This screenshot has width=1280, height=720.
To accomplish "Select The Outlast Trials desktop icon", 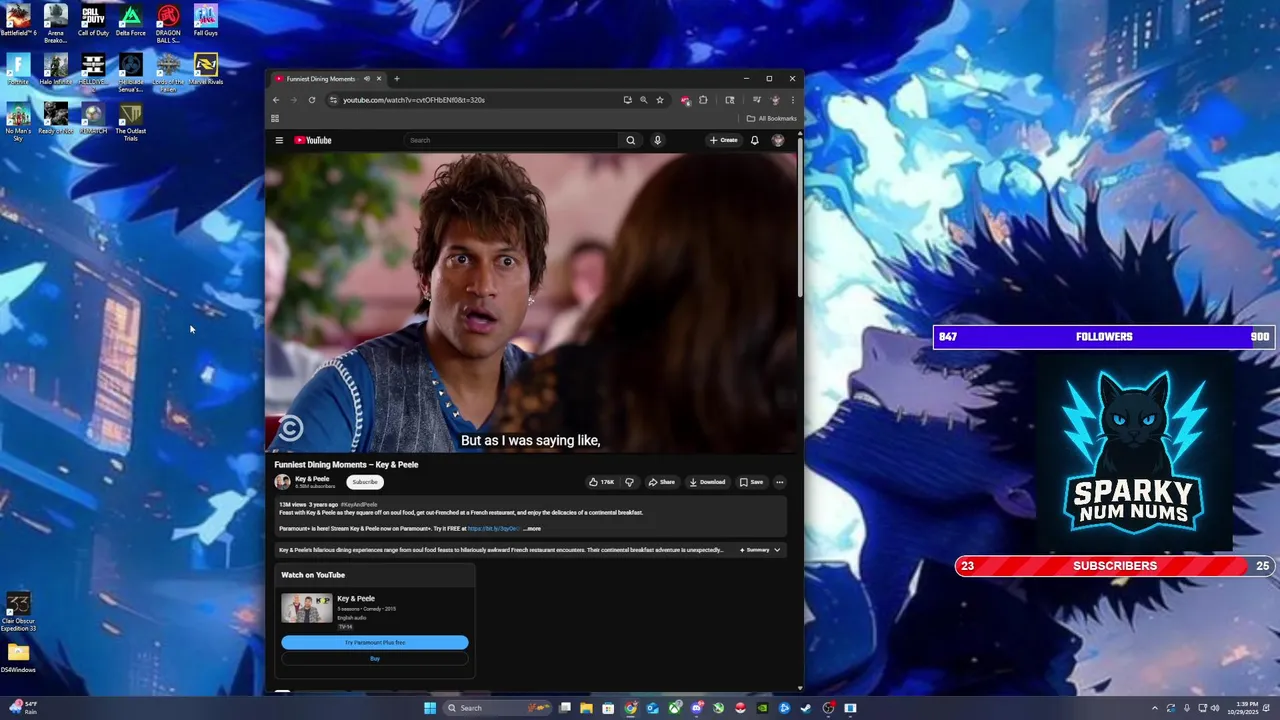I will point(130,122).
